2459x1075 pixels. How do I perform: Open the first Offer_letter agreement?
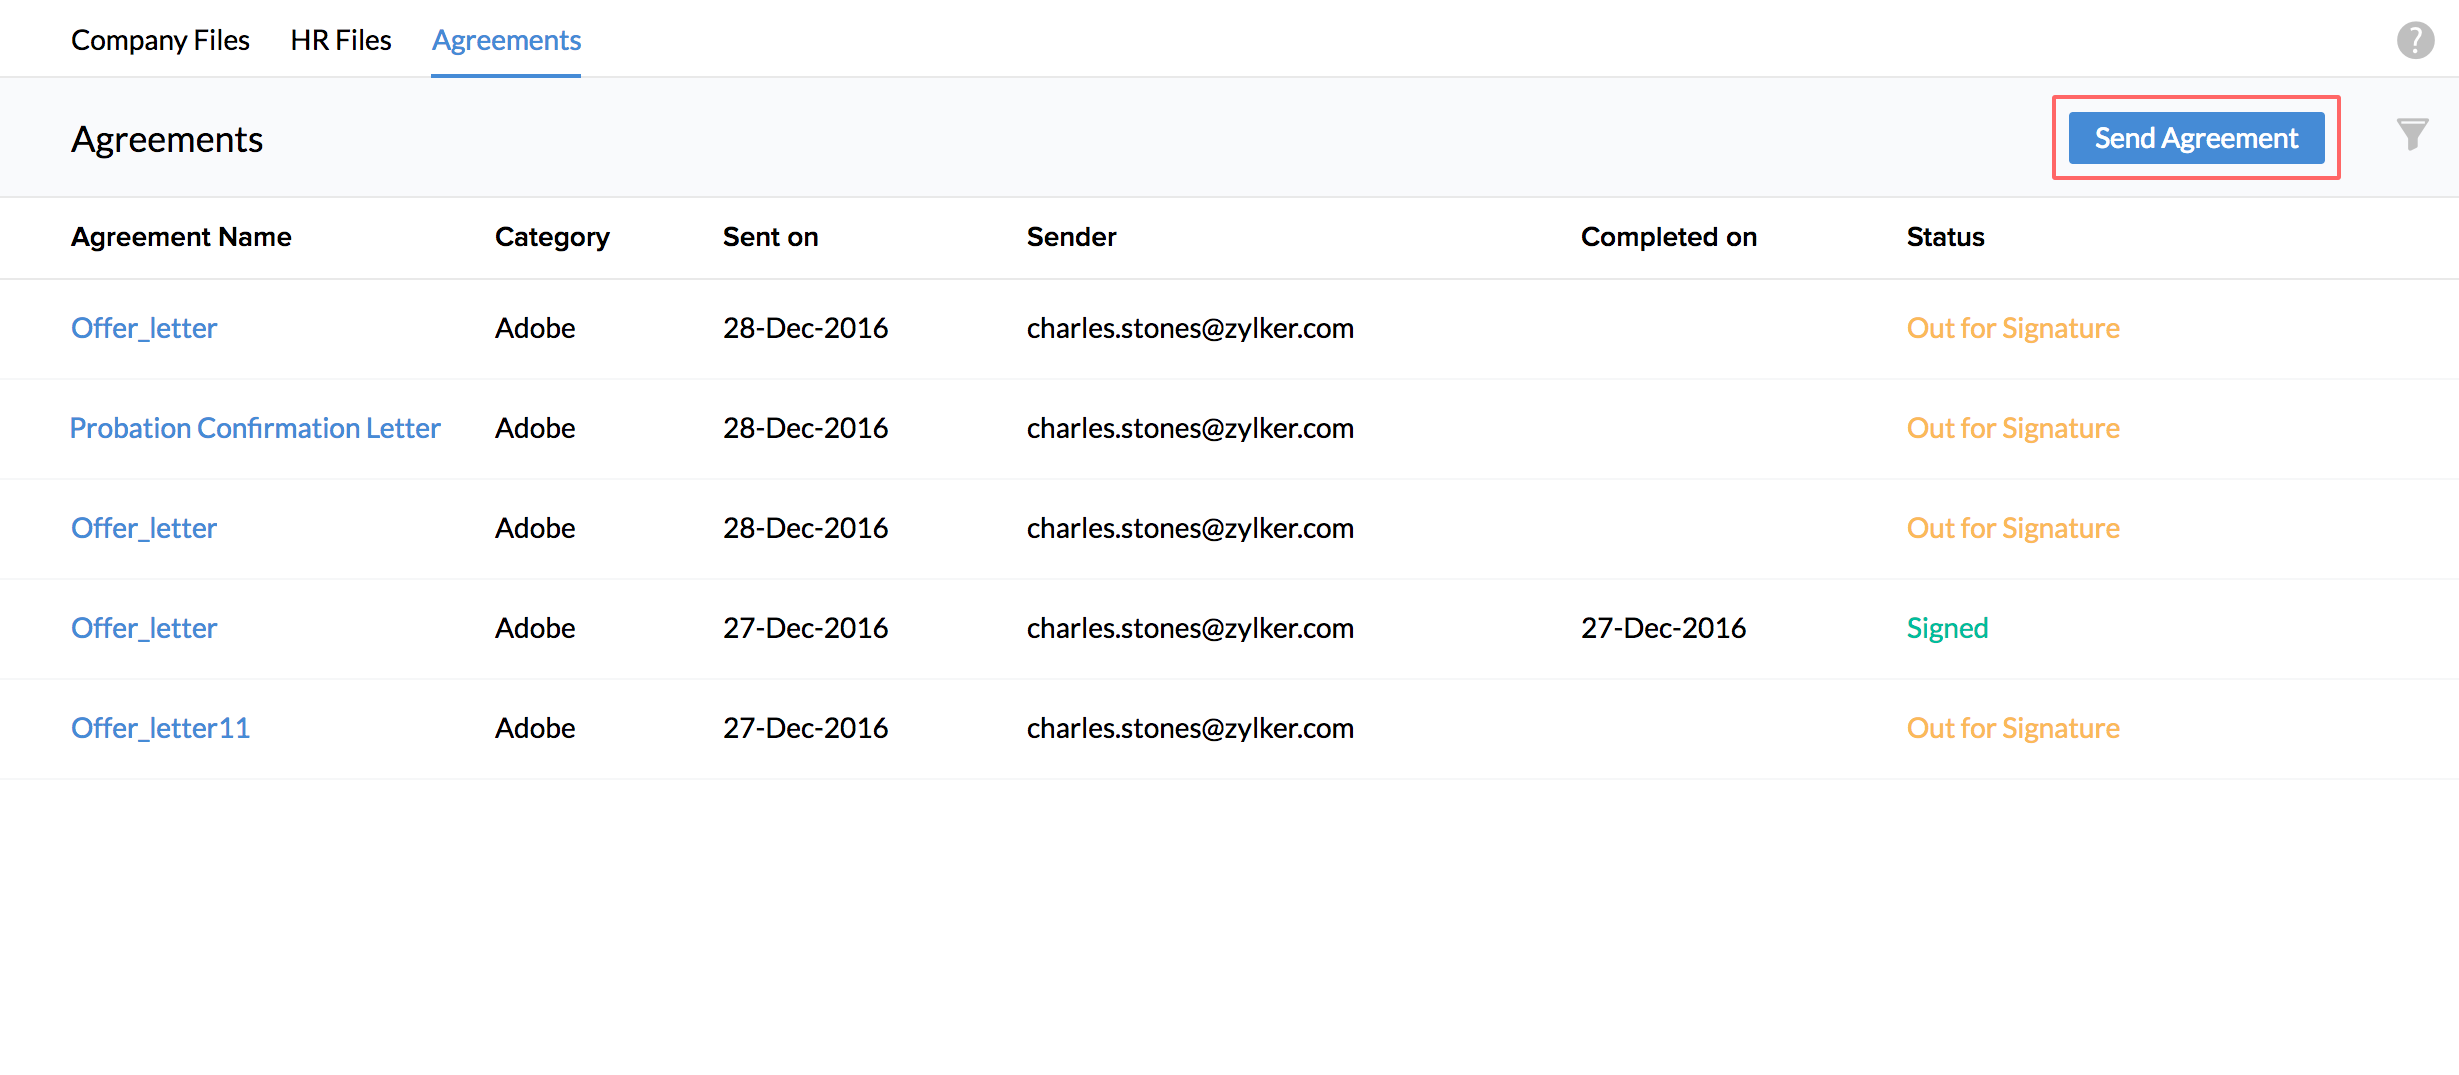click(x=144, y=328)
